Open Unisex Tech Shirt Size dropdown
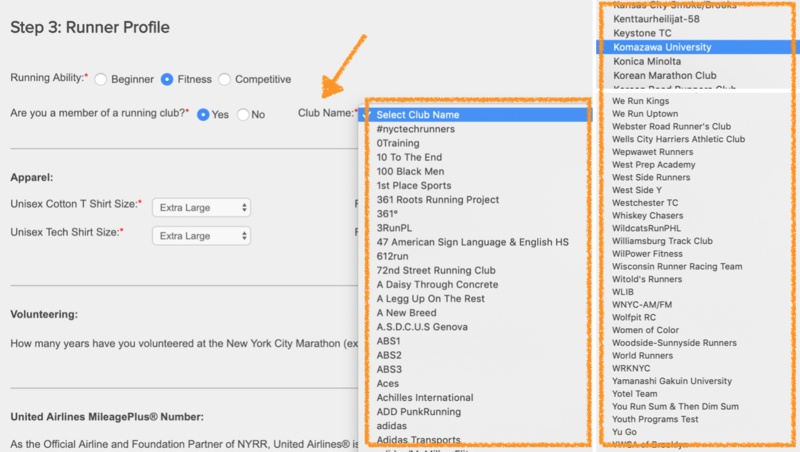The width and height of the screenshot is (800, 452). tap(202, 236)
